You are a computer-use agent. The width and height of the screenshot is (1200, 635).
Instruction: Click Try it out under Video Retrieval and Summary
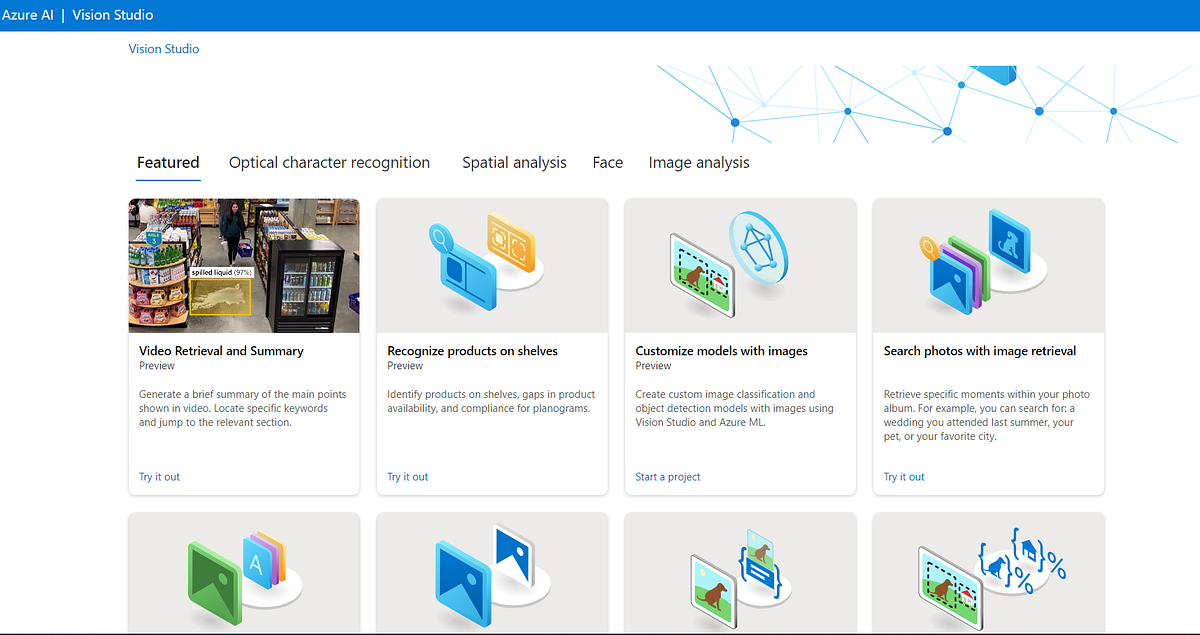click(159, 477)
